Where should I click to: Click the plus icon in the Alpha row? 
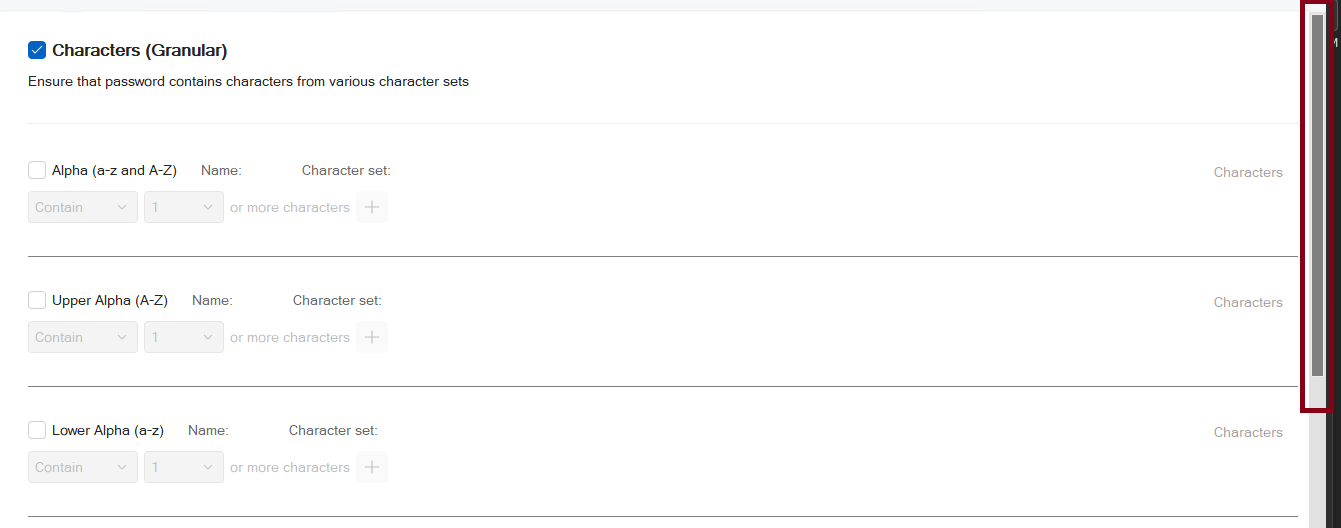pyautogui.click(x=372, y=207)
